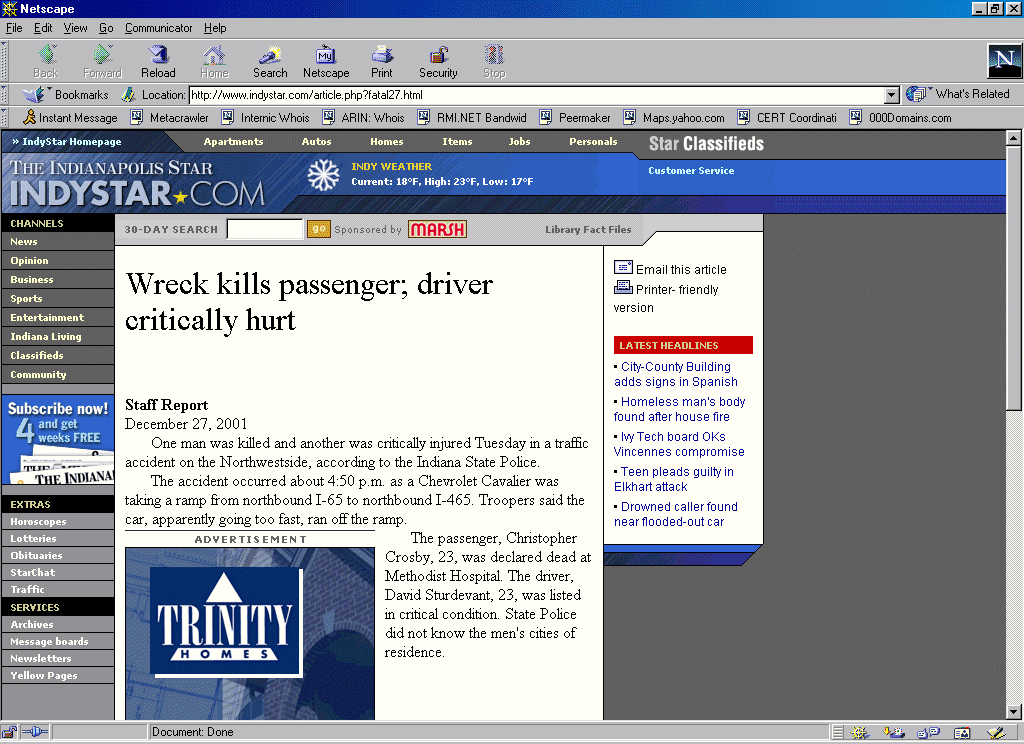Open Internic Whois bookmark
Image resolution: width=1024 pixels, height=744 pixels.
point(265,118)
